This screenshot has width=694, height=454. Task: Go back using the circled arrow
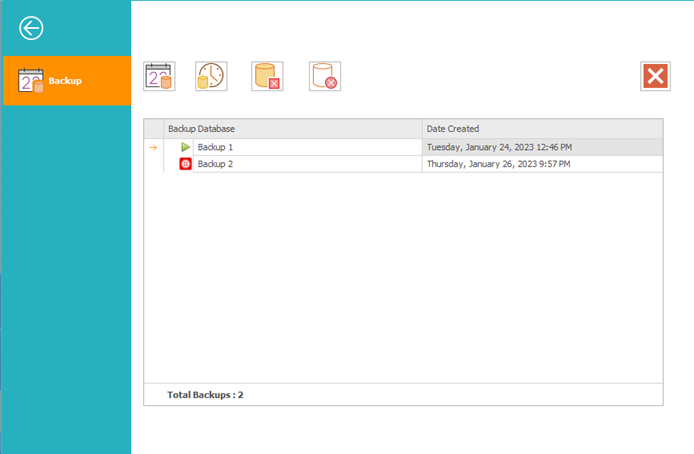31,28
